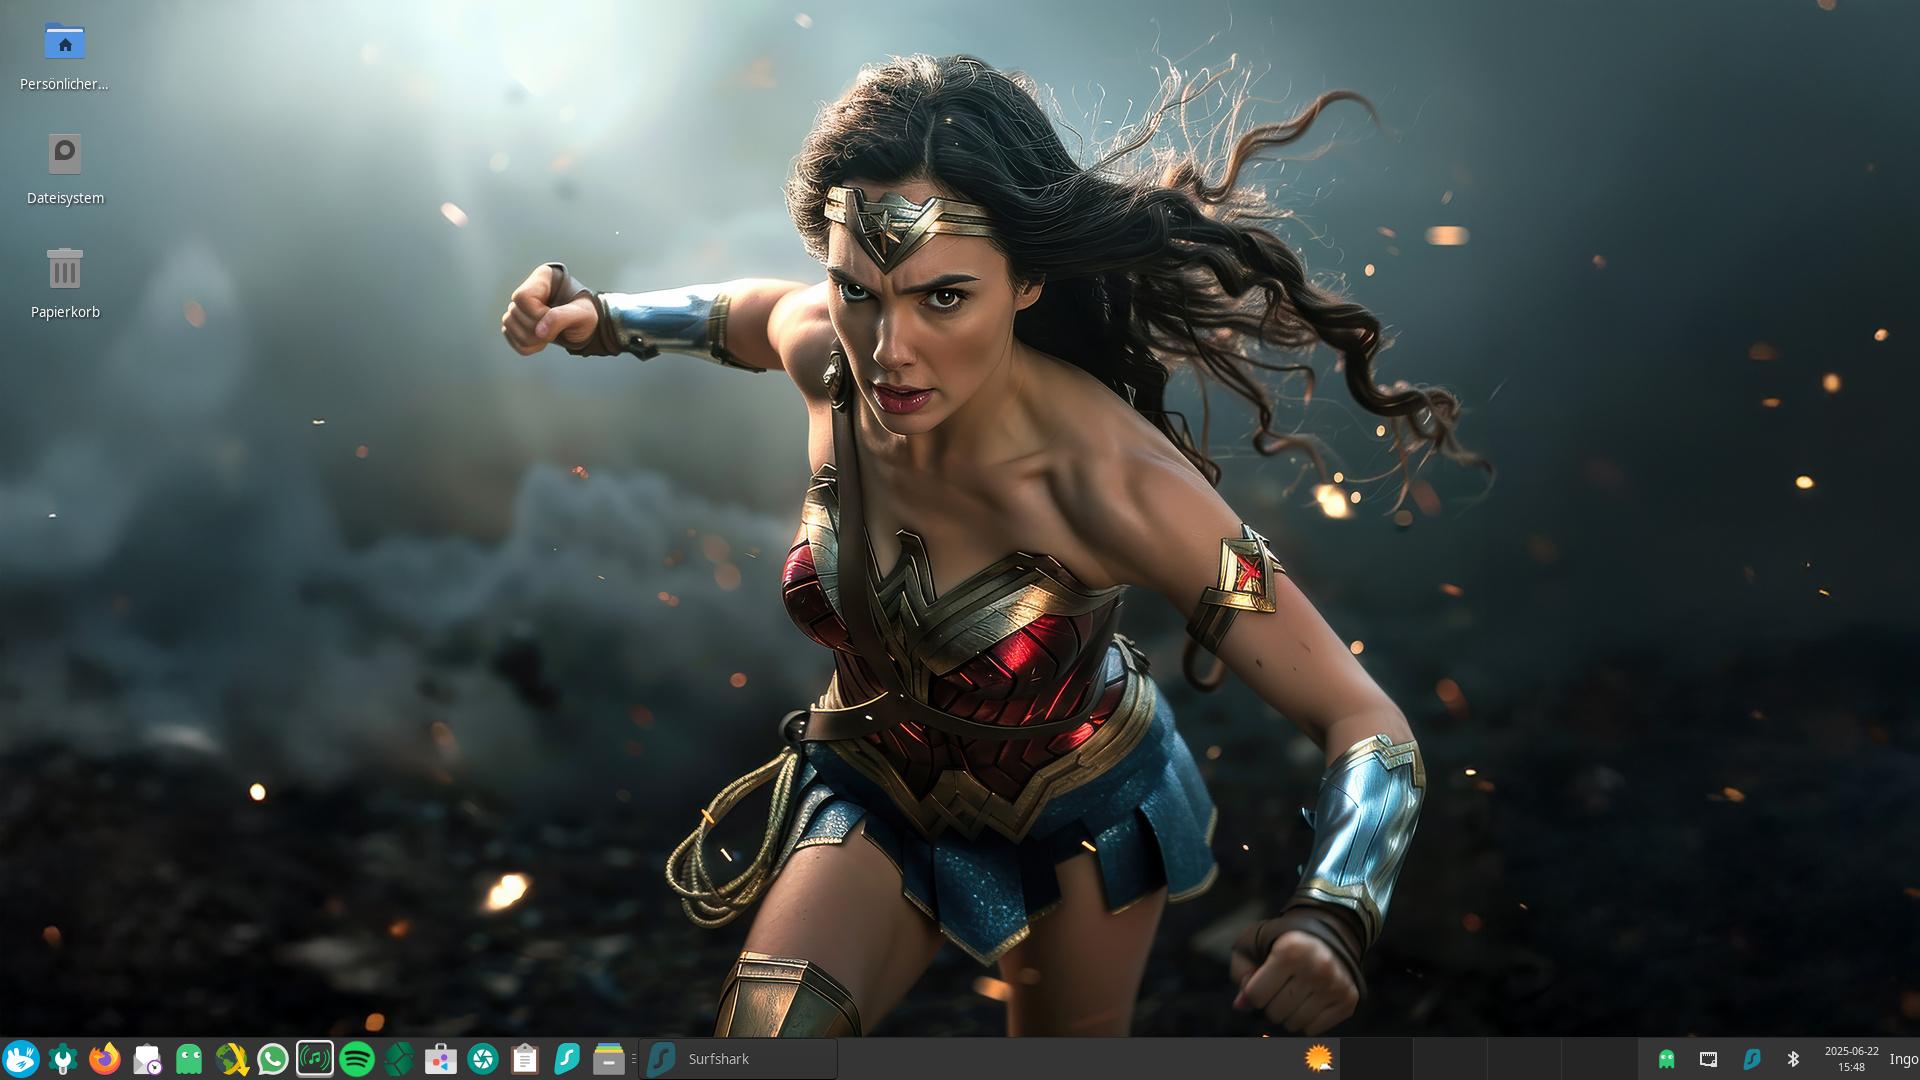Open the software store bag icon
The width and height of the screenshot is (1920, 1080).
click(x=441, y=1059)
